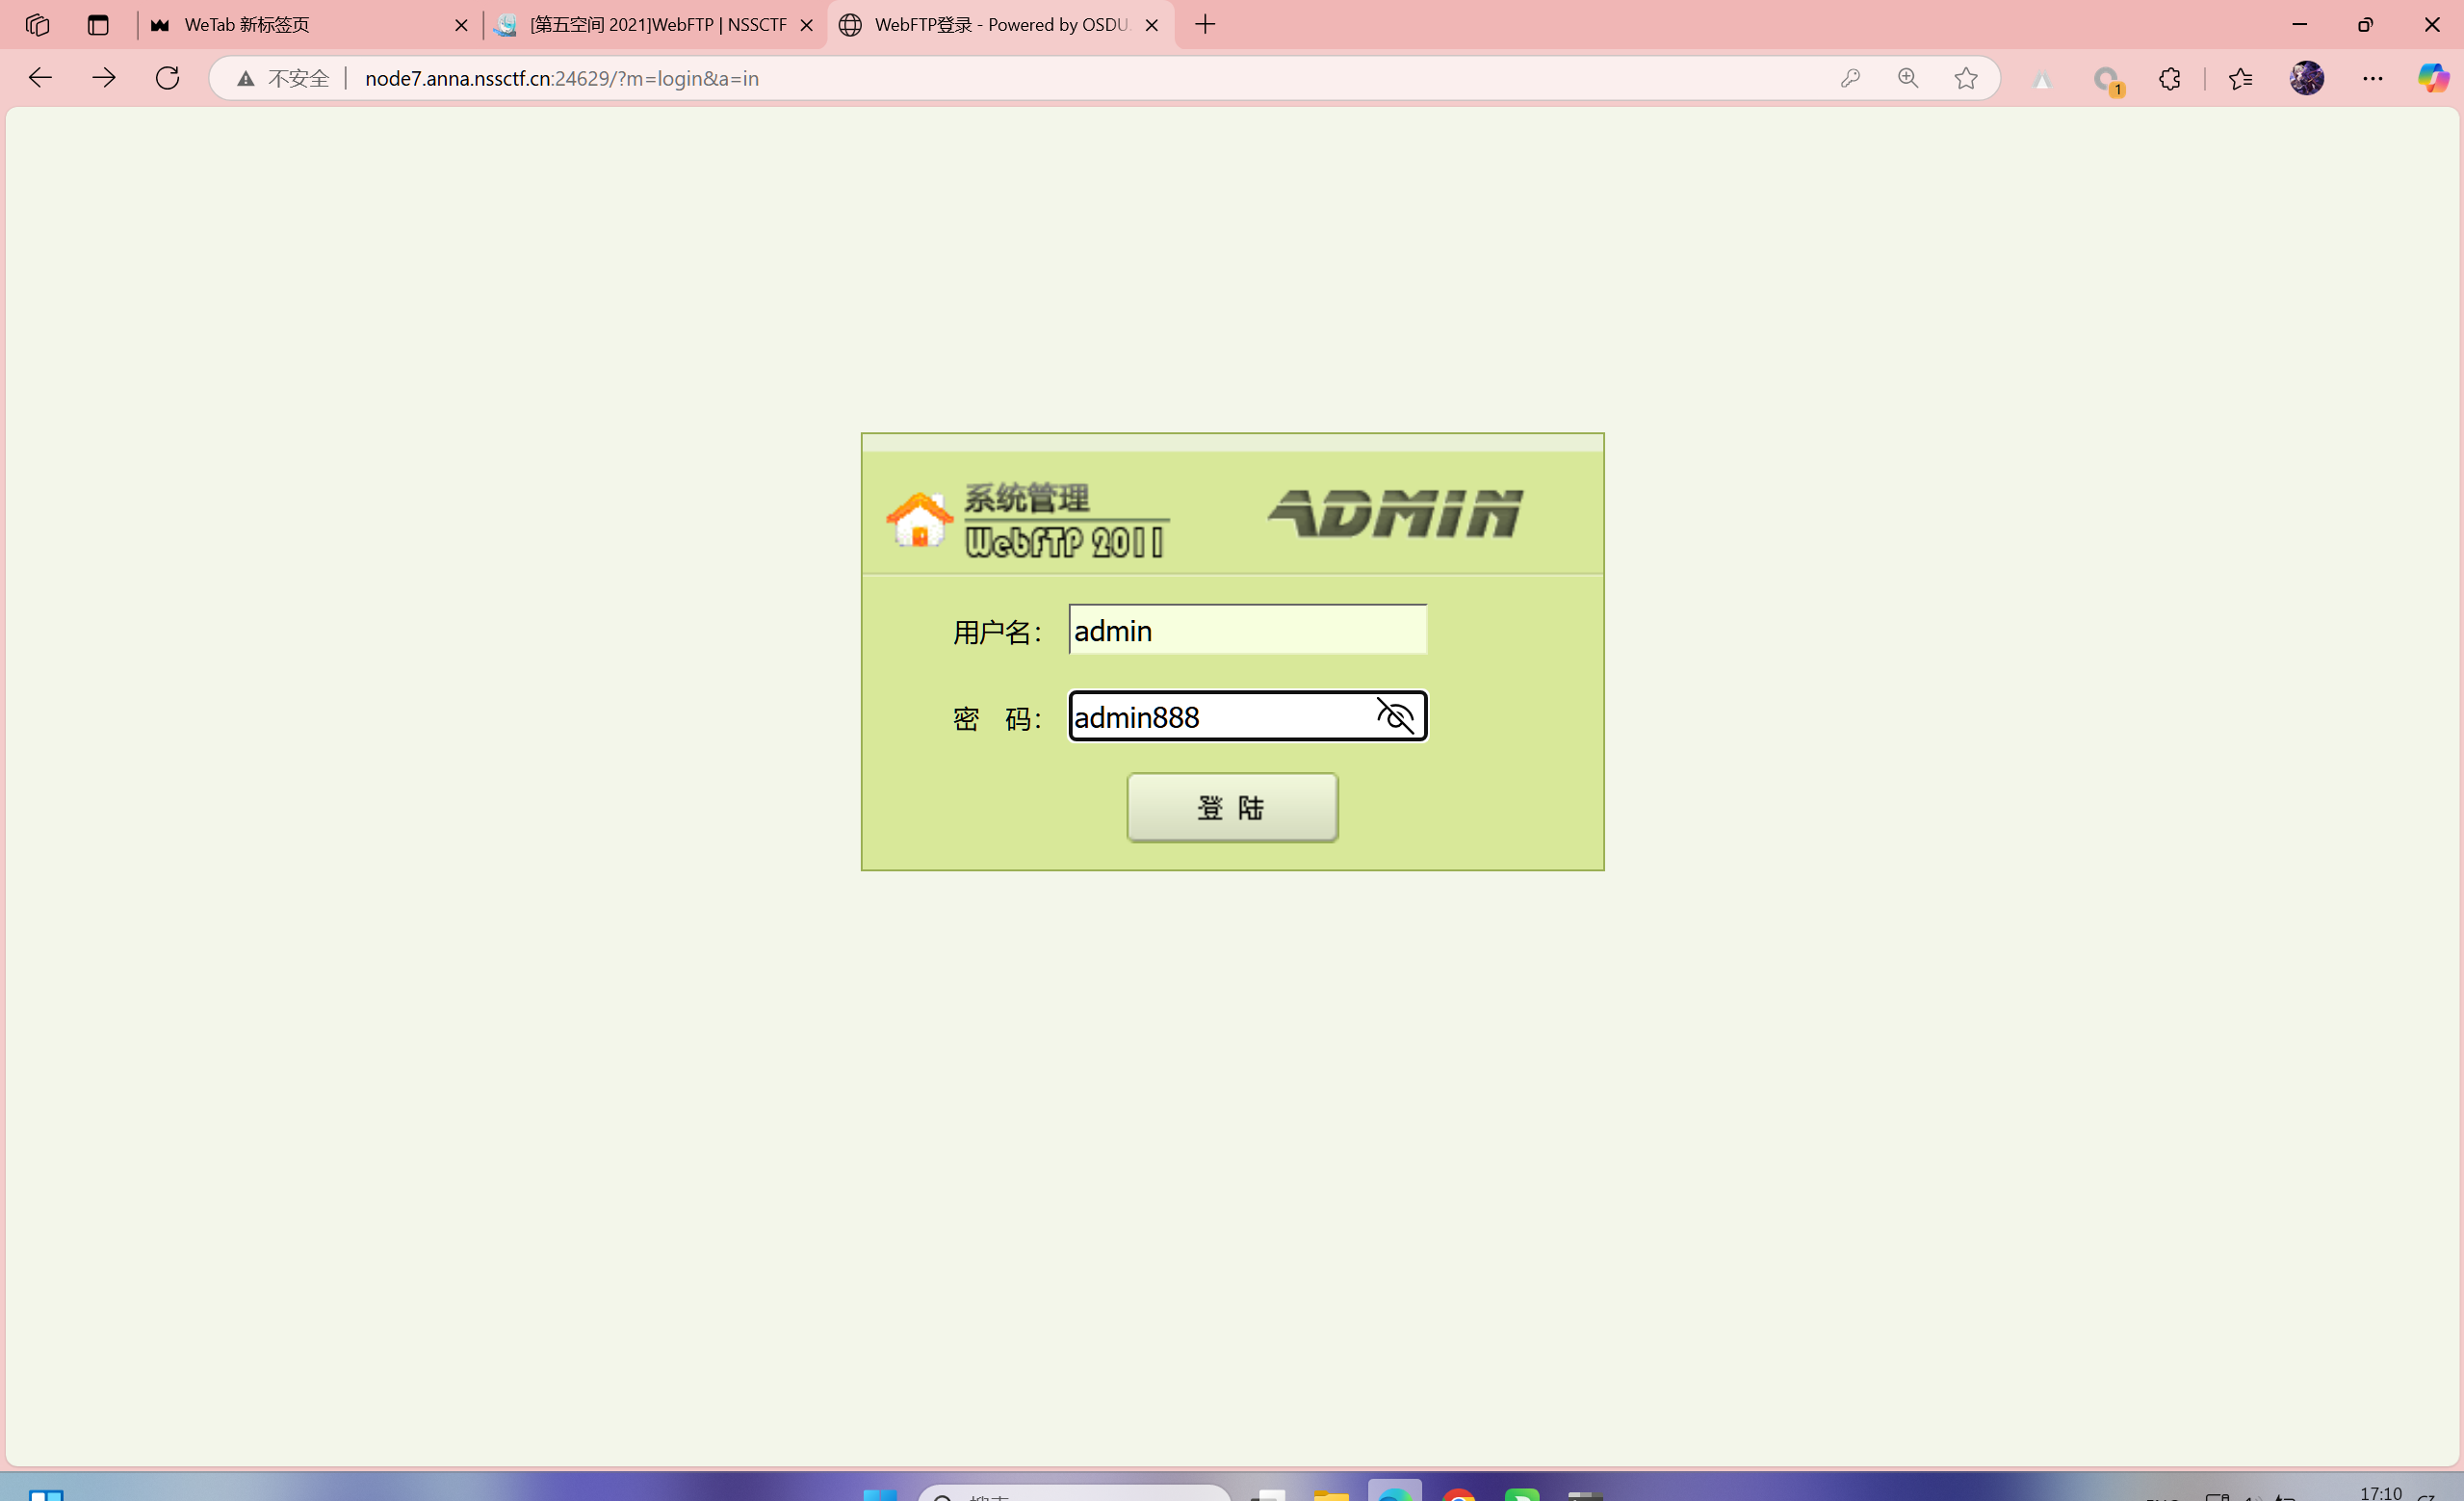Image resolution: width=2464 pixels, height=1501 pixels.
Task: Open browser extensions puzzle icon
Action: click(x=2169, y=78)
